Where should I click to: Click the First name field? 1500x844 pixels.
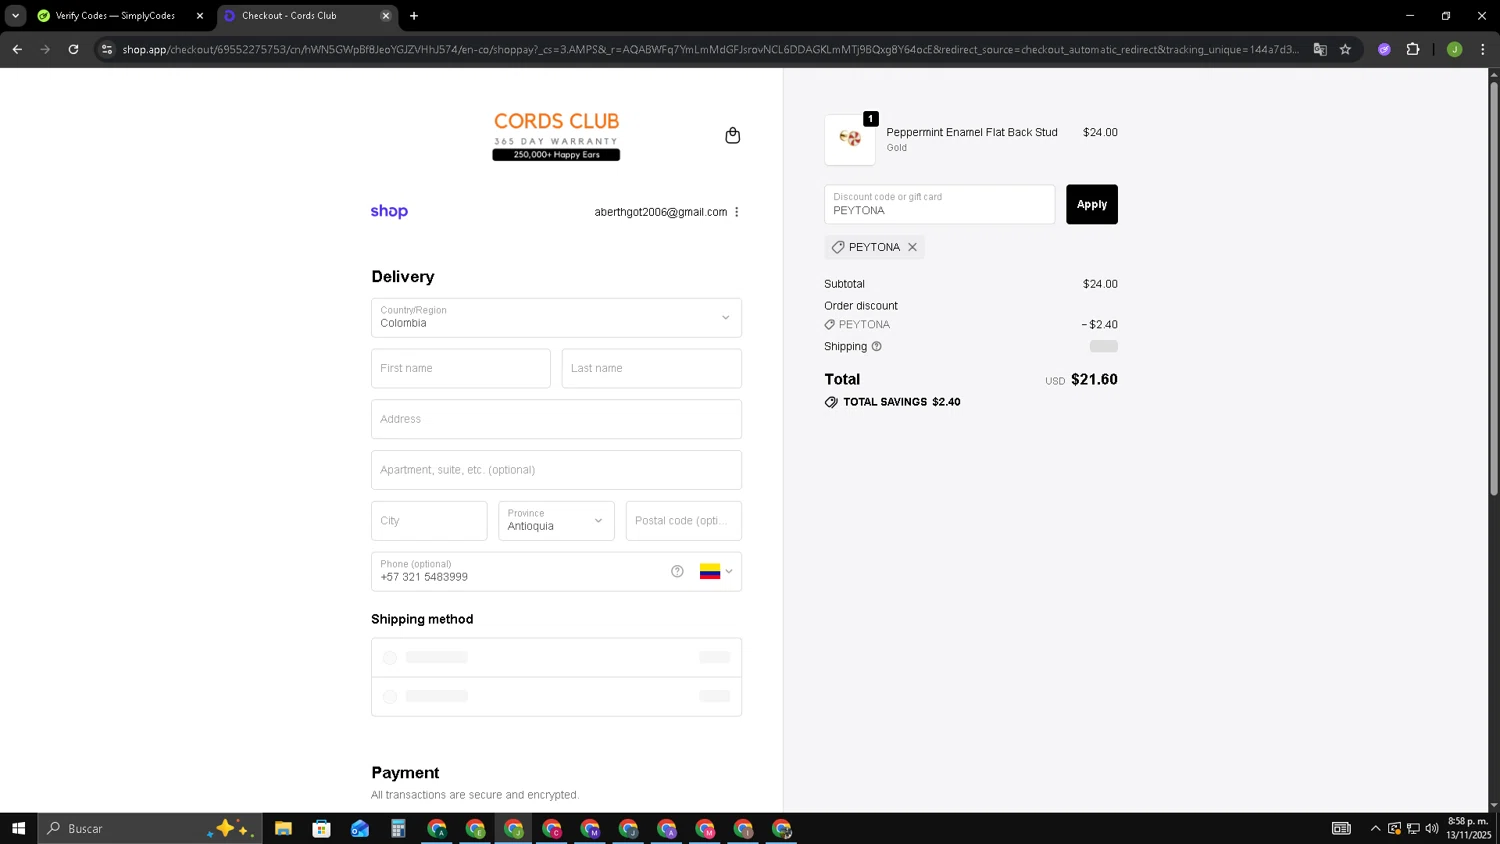[x=461, y=368]
